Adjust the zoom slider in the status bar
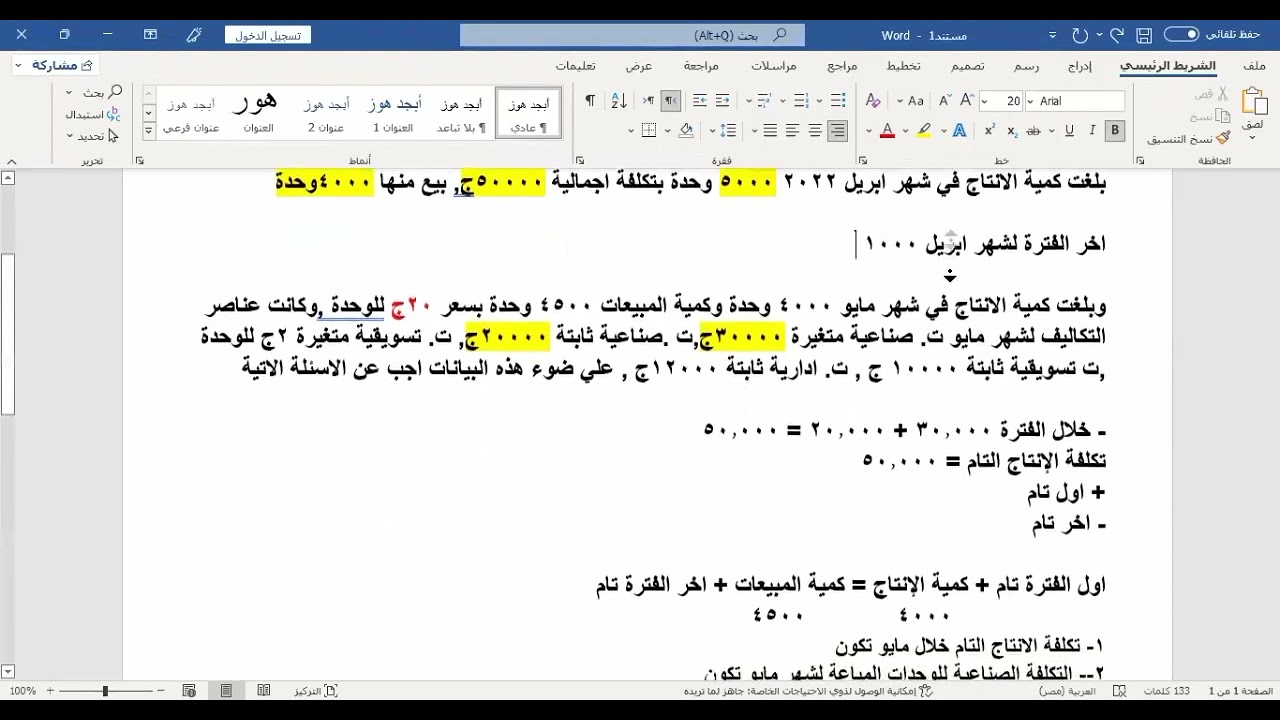Screen dimensions: 1280x720 104,691
